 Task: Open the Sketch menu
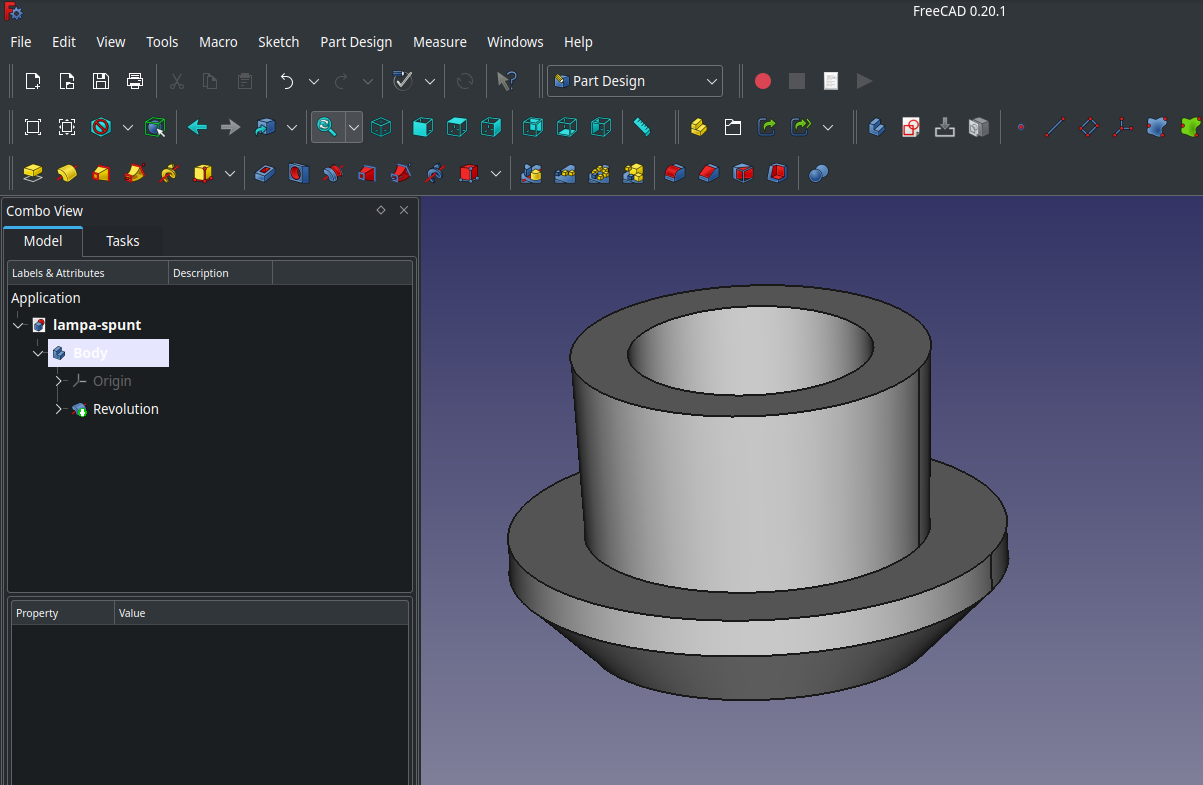point(278,42)
